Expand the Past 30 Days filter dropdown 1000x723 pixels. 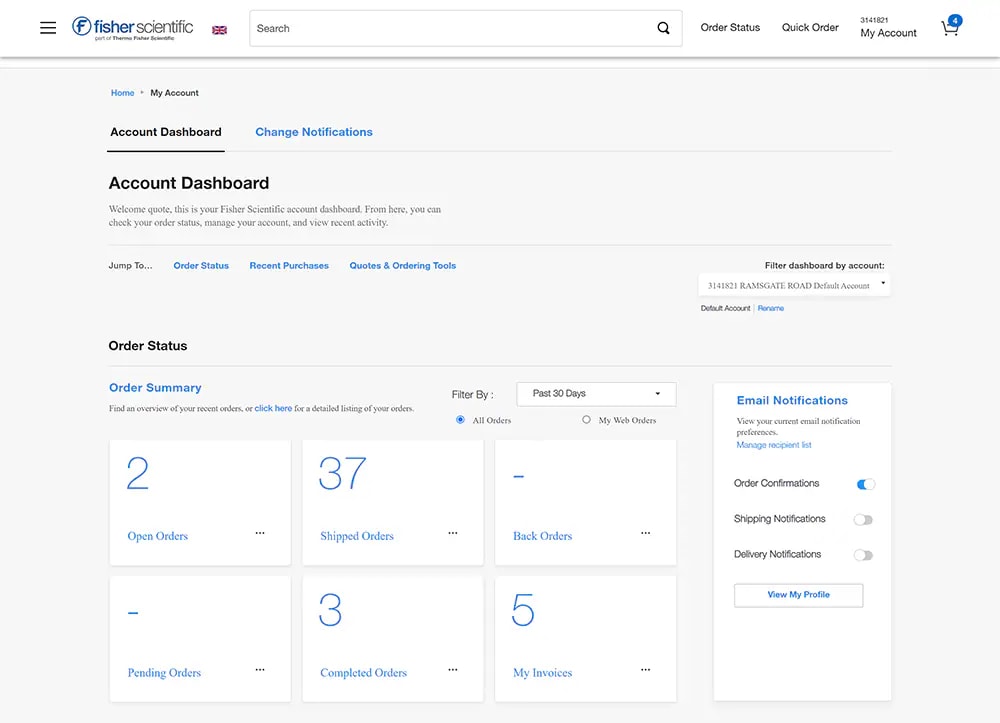pyautogui.click(x=596, y=394)
